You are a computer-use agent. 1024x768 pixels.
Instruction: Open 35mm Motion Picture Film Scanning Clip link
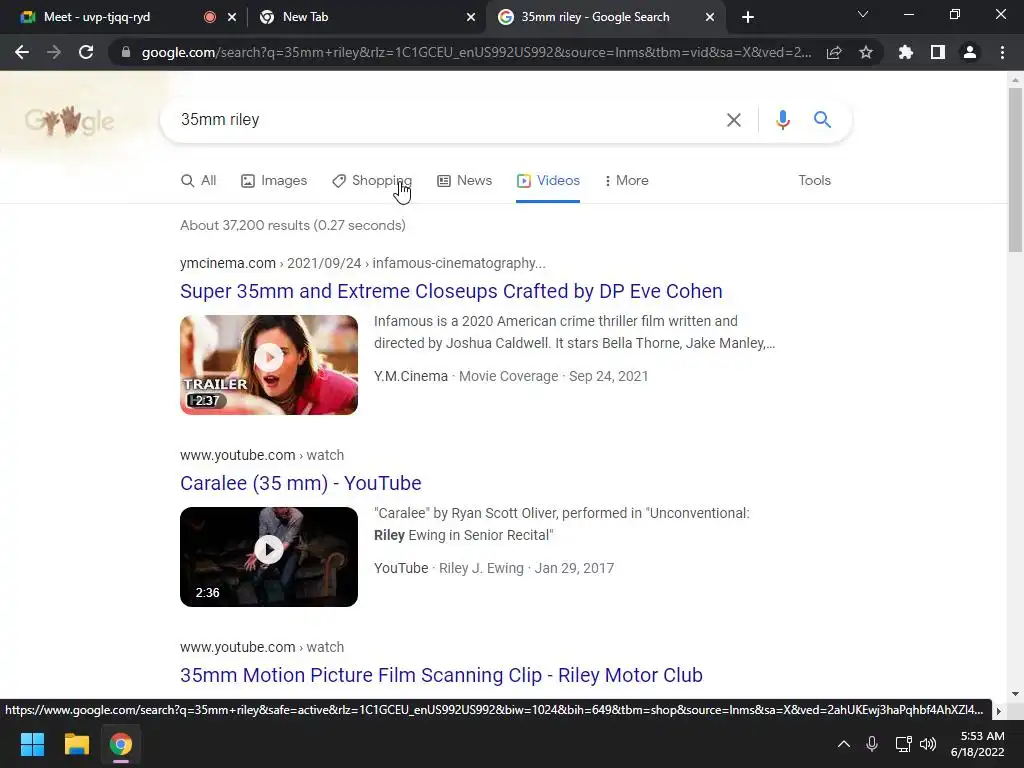tap(441, 675)
